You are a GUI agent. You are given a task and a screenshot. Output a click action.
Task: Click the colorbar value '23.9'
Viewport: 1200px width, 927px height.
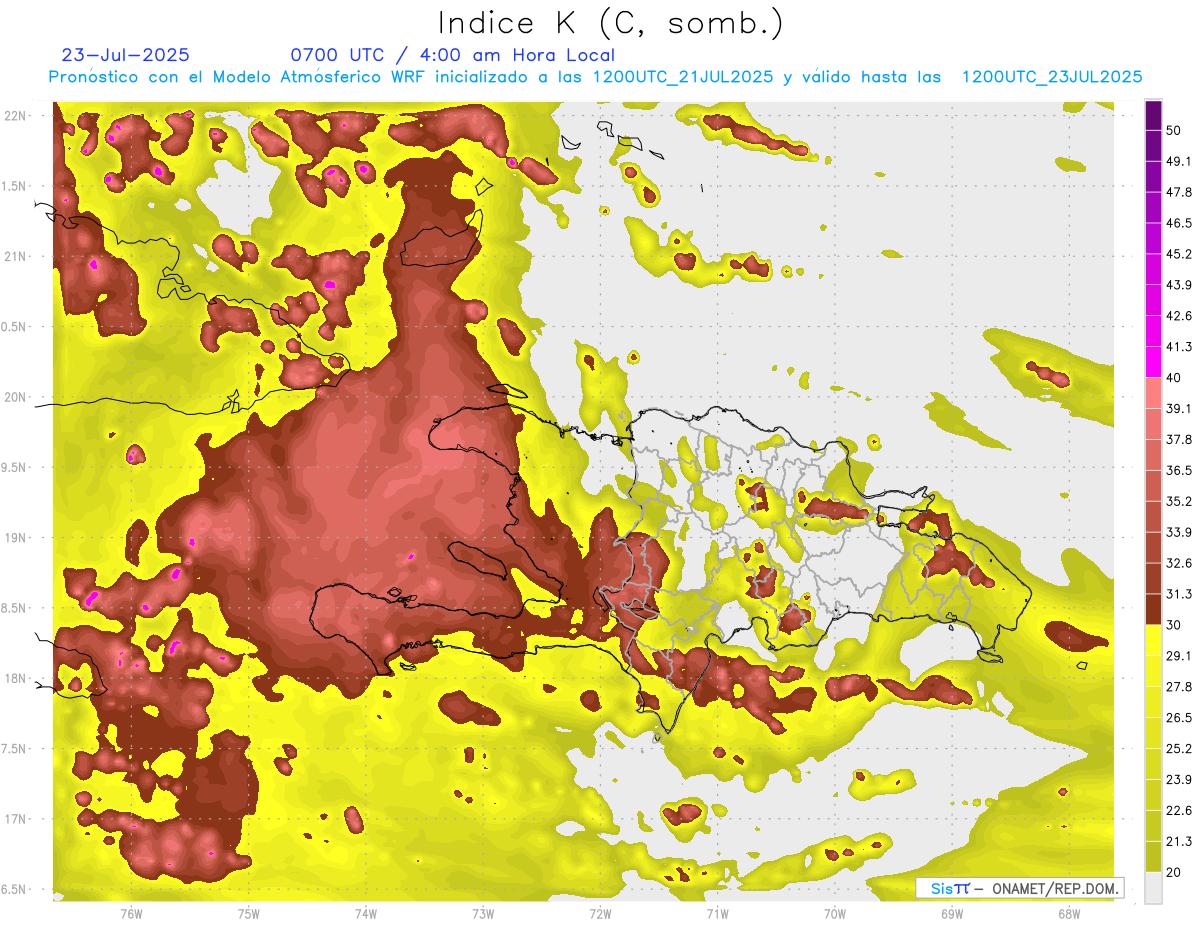(1179, 779)
